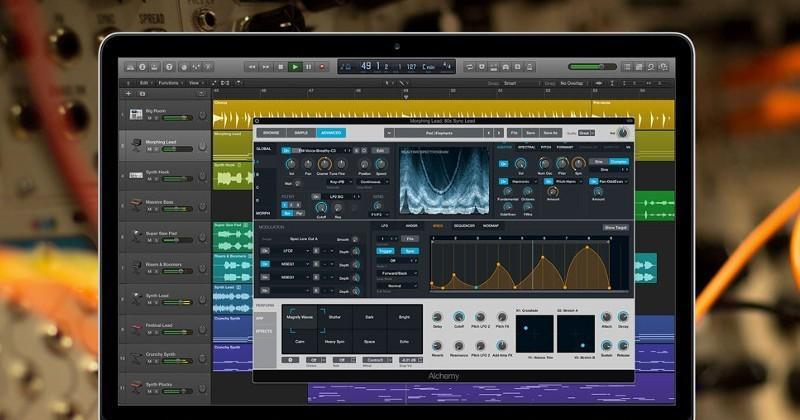Mute the Morphing Lead track
This screenshot has height=420, width=800.
pyautogui.click(x=149, y=149)
